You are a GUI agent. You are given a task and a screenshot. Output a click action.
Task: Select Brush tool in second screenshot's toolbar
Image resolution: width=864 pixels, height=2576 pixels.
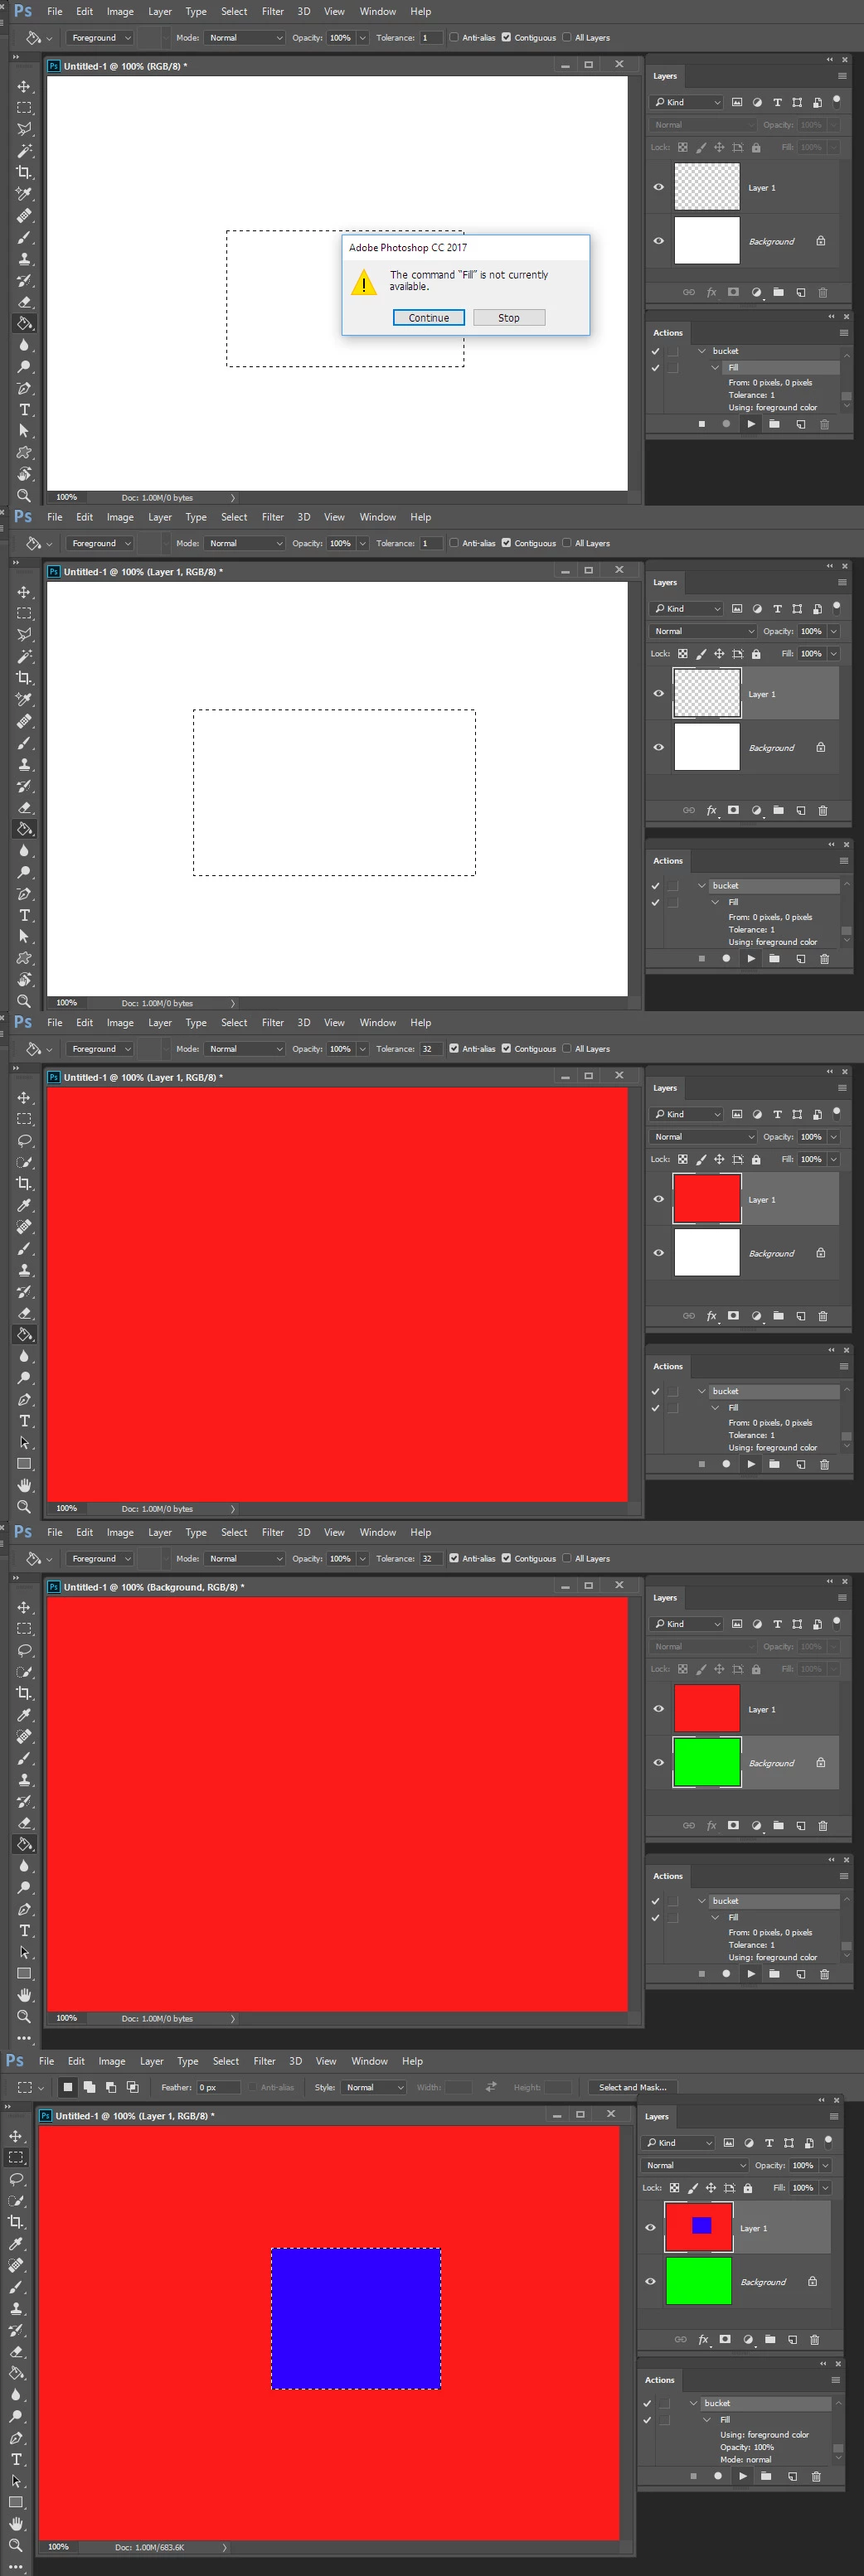point(24,743)
